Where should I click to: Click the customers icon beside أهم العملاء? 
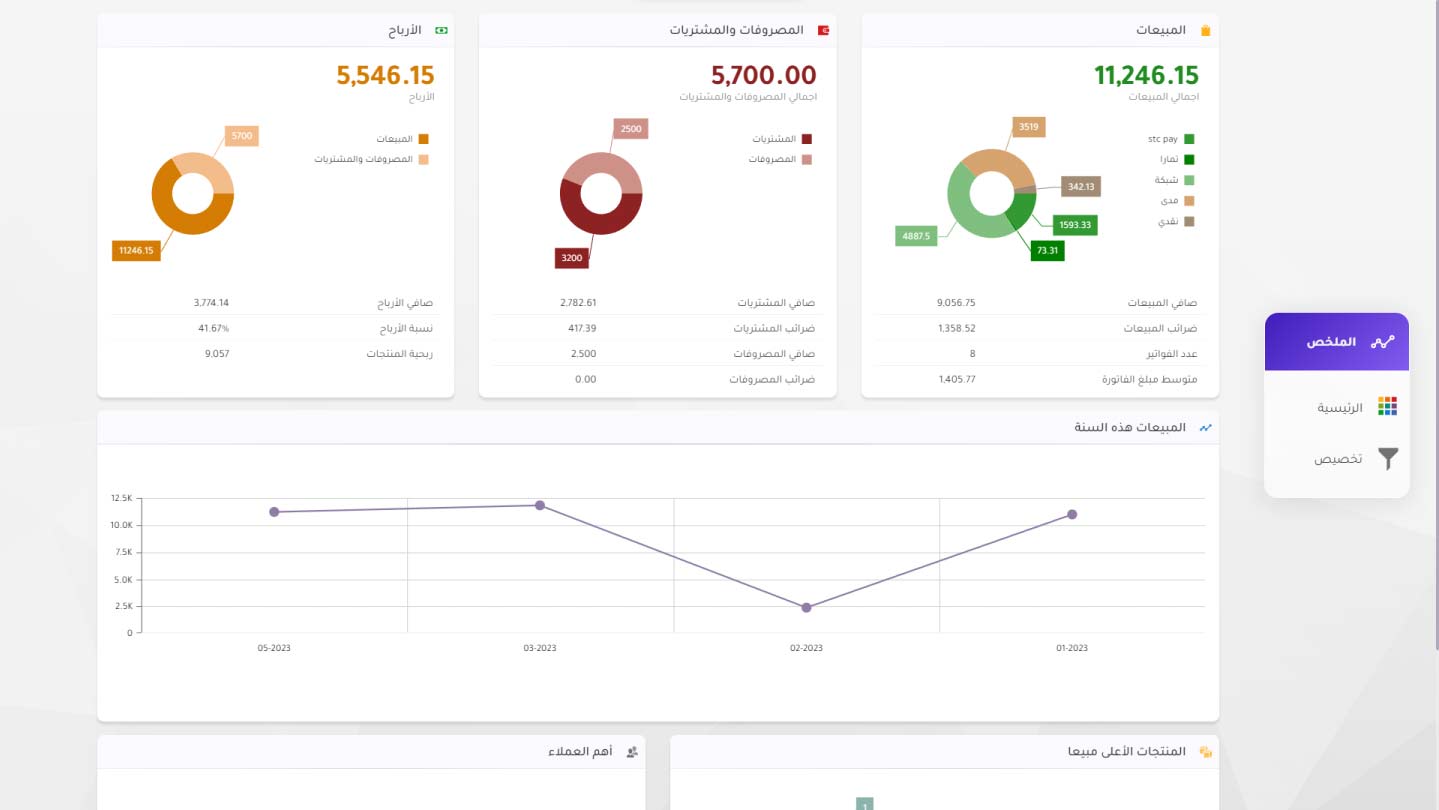pos(632,752)
